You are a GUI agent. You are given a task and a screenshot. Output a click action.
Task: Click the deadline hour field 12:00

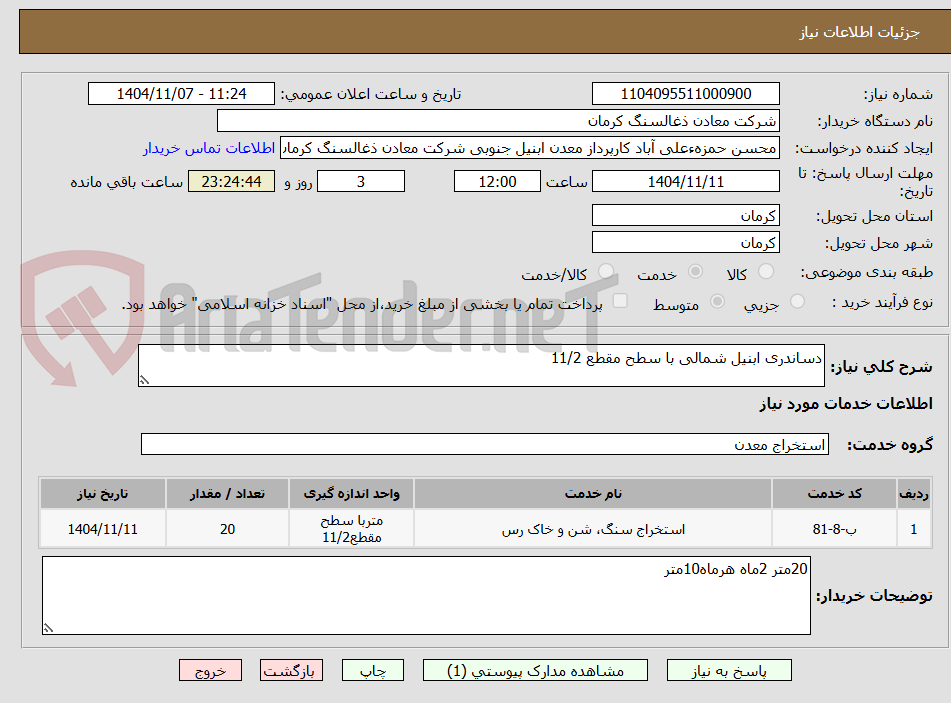pyautogui.click(x=497, y=181)
